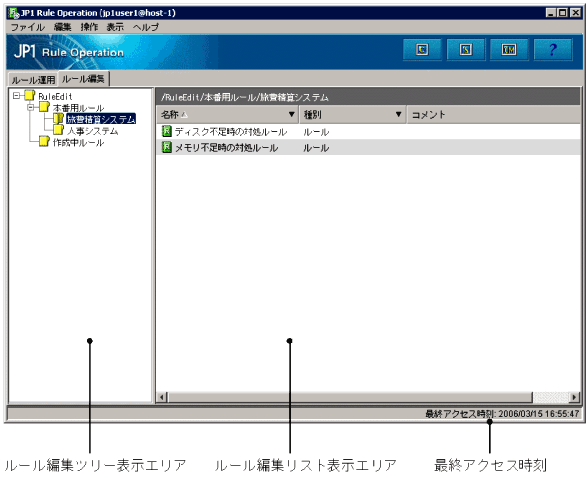Screen dimensions: 588x478
Task: Click the 旅費精算システム folder icon
Action: point(58,119)
